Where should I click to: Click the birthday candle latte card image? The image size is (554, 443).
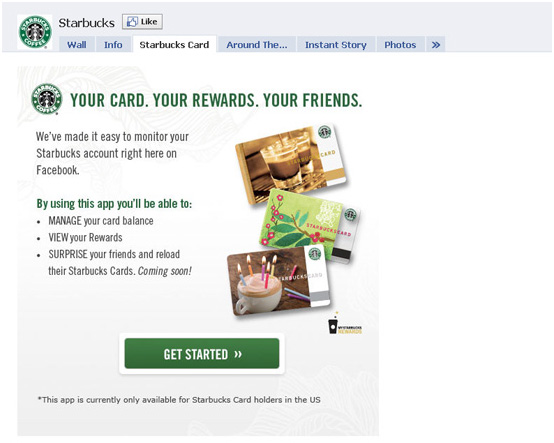279,280
